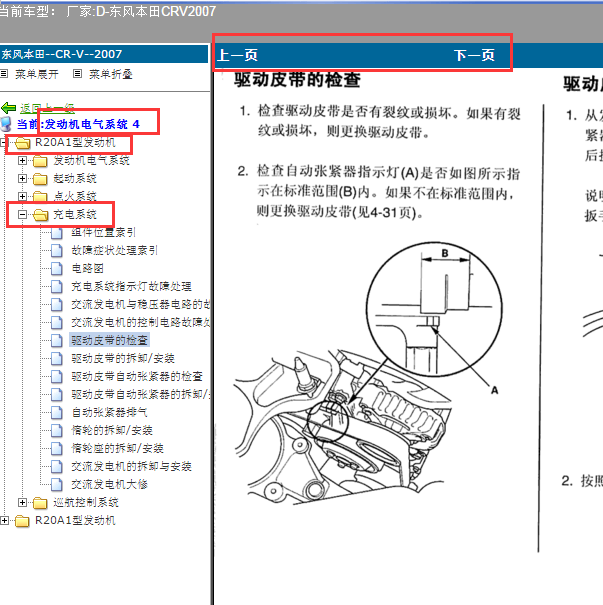Click the 菜单展开 label
Screen dimensions: 603x605
[x=37, y=74]
